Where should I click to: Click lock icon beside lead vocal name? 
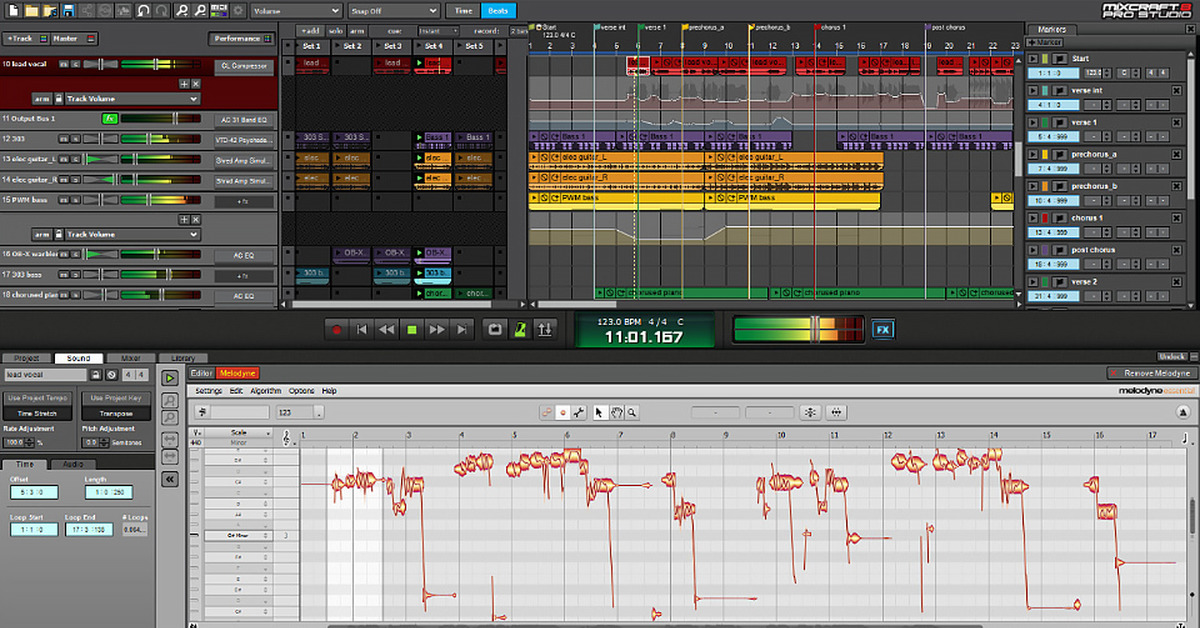[x=96, y=375]
